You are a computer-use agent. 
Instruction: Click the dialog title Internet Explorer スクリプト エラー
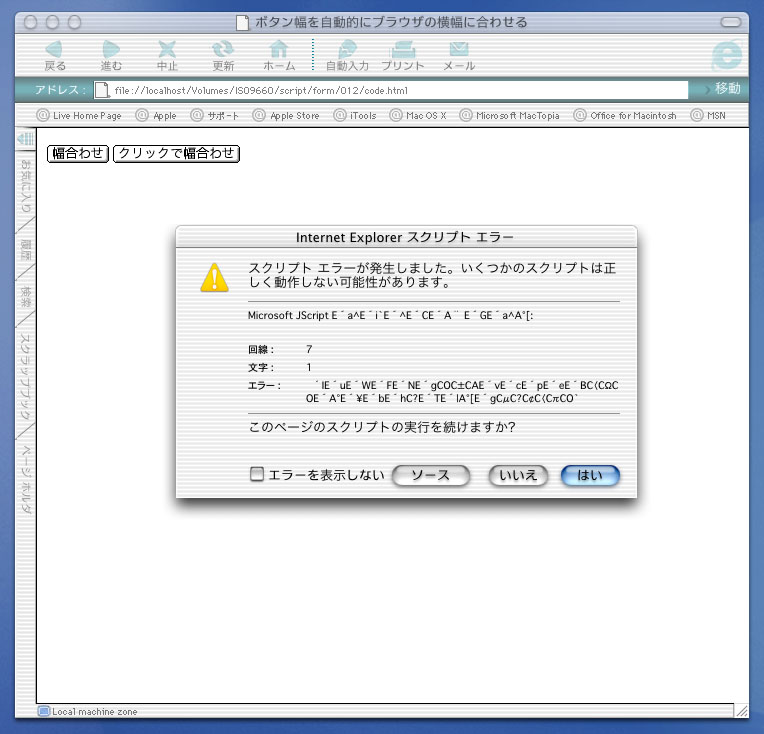point(404,237)
